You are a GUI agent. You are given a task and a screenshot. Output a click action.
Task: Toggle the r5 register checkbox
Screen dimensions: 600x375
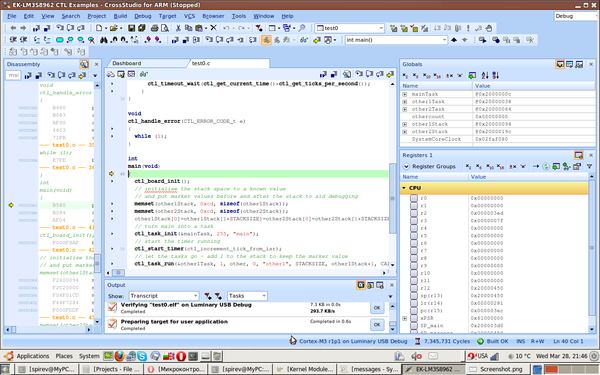click(414, 236)
